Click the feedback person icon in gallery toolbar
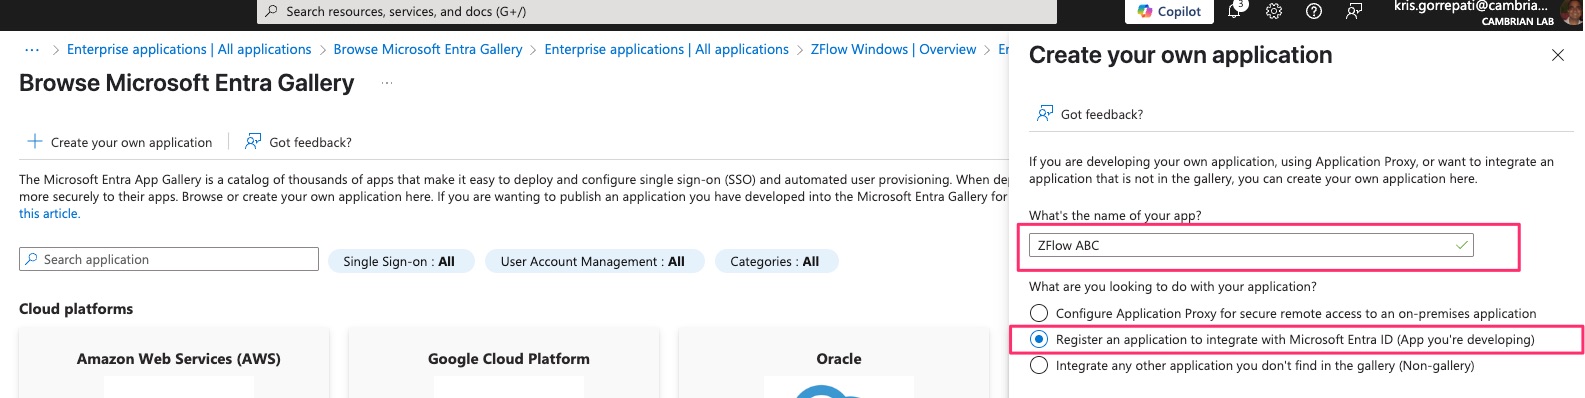Image resolution: width=1585 pixels, height=398 pixels. coord(254,141)
